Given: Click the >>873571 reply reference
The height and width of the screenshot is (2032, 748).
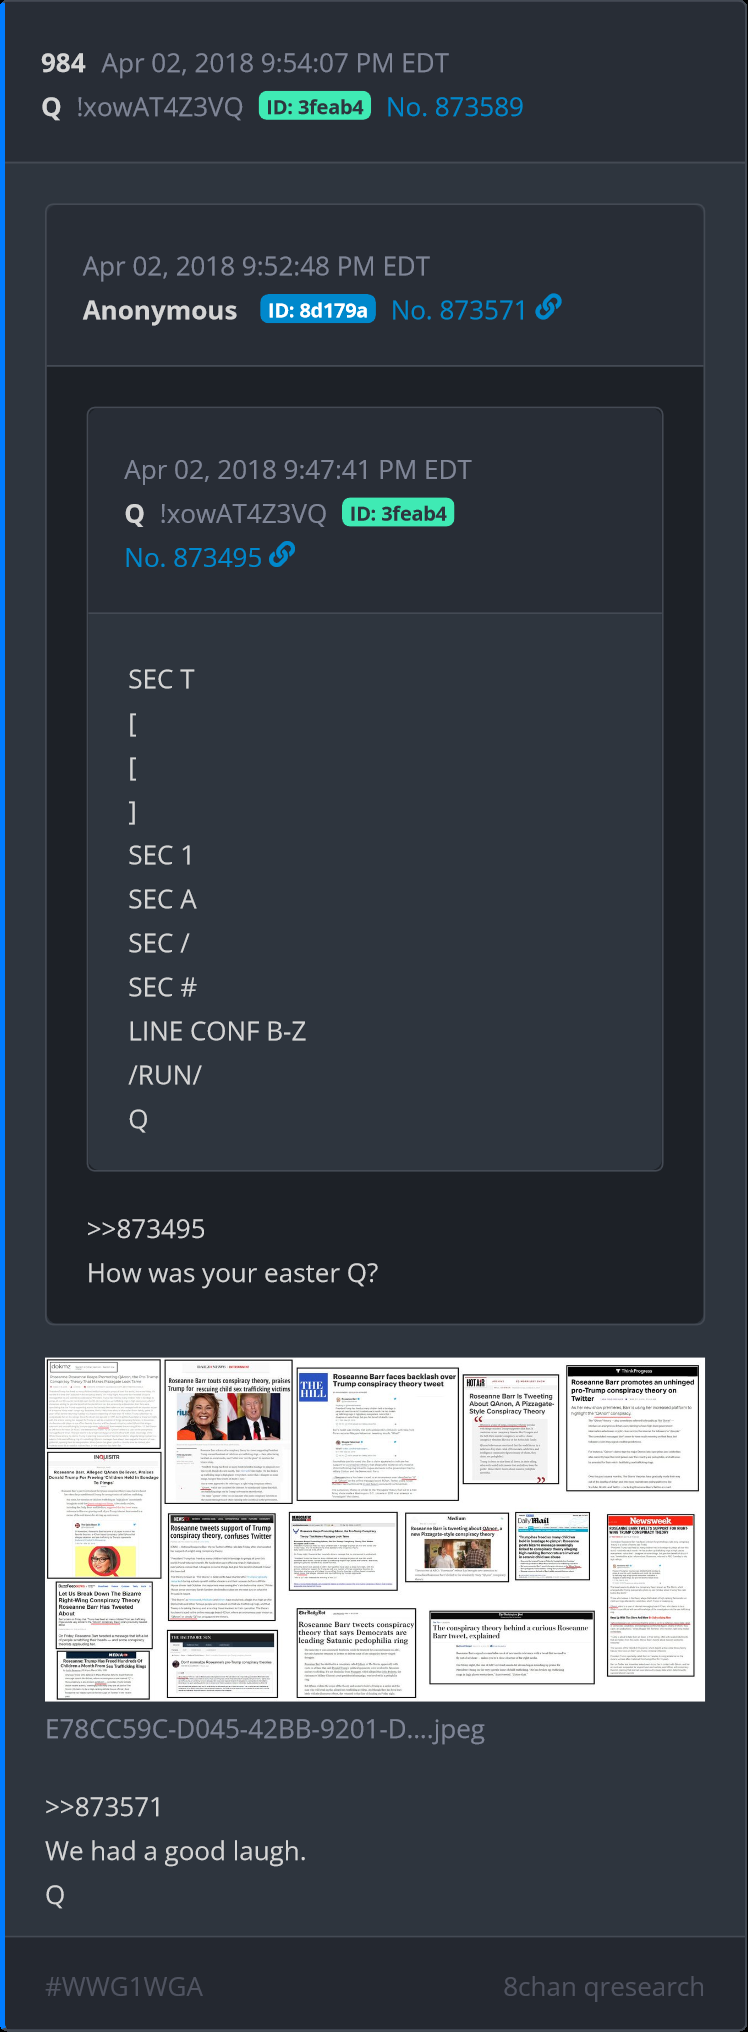Looking at the screenshot, I should (x=104, y=1807).
